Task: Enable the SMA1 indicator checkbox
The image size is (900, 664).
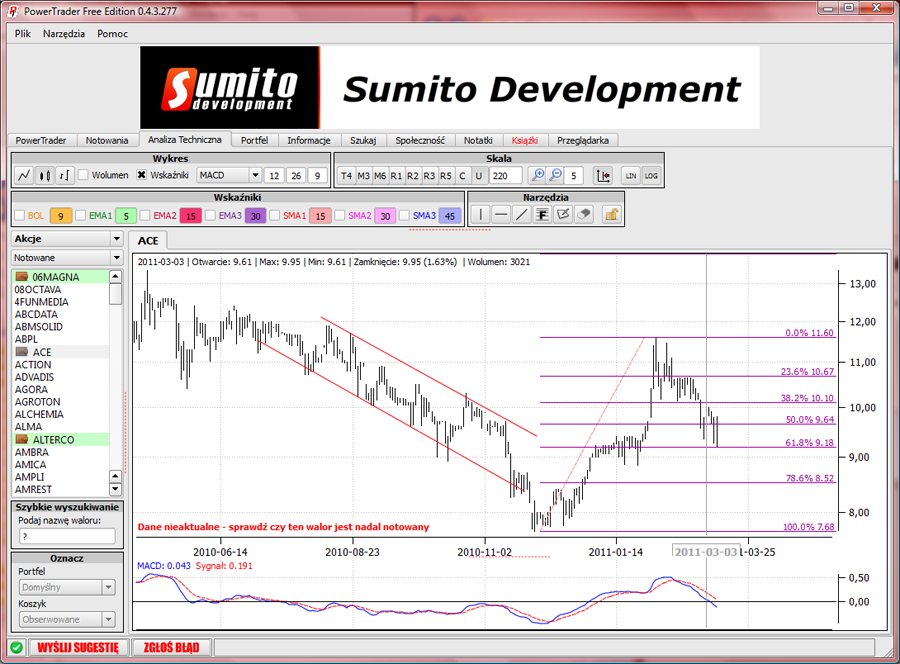Action: point(274,215)
